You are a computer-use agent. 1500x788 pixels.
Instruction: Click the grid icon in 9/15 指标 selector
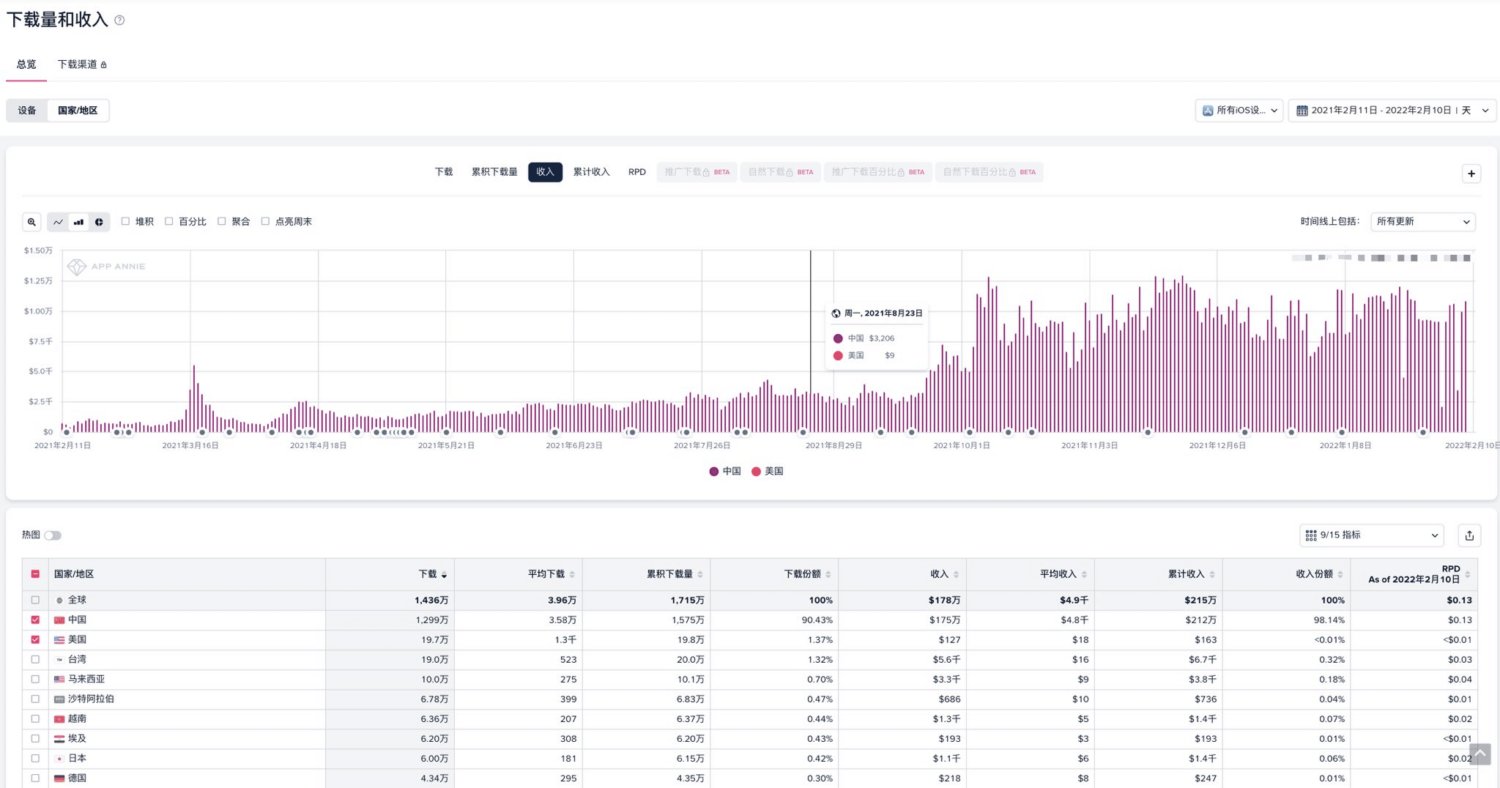[x=1311, y=535]
